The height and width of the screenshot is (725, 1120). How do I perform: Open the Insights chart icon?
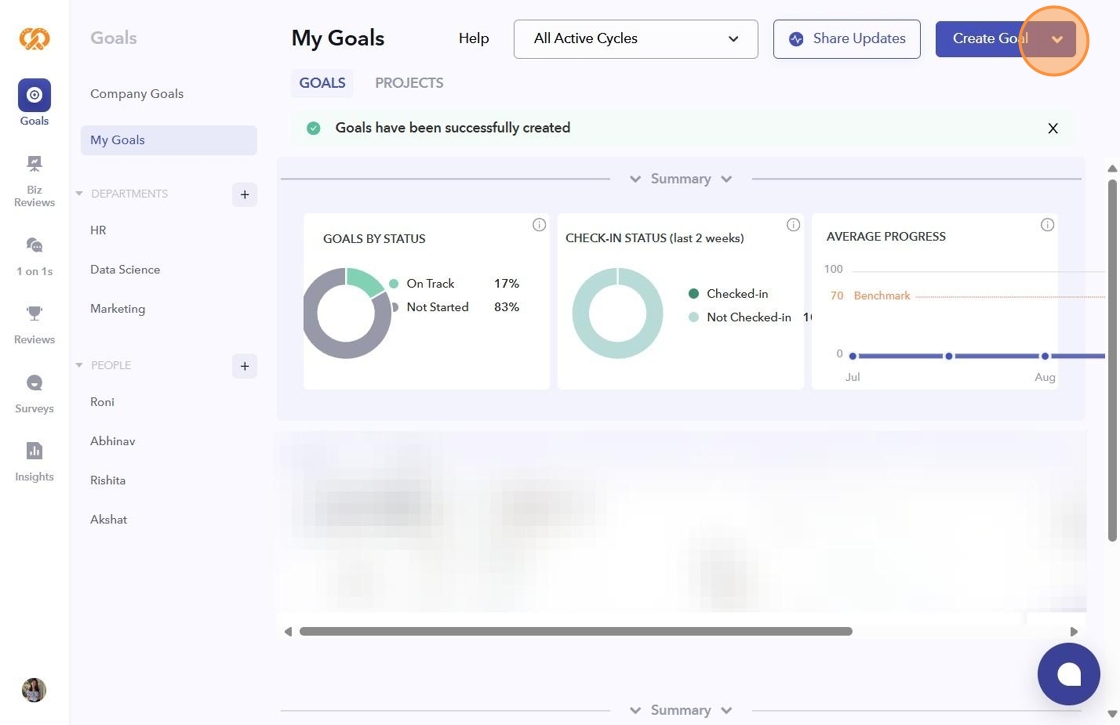click(x=34, y=451)
